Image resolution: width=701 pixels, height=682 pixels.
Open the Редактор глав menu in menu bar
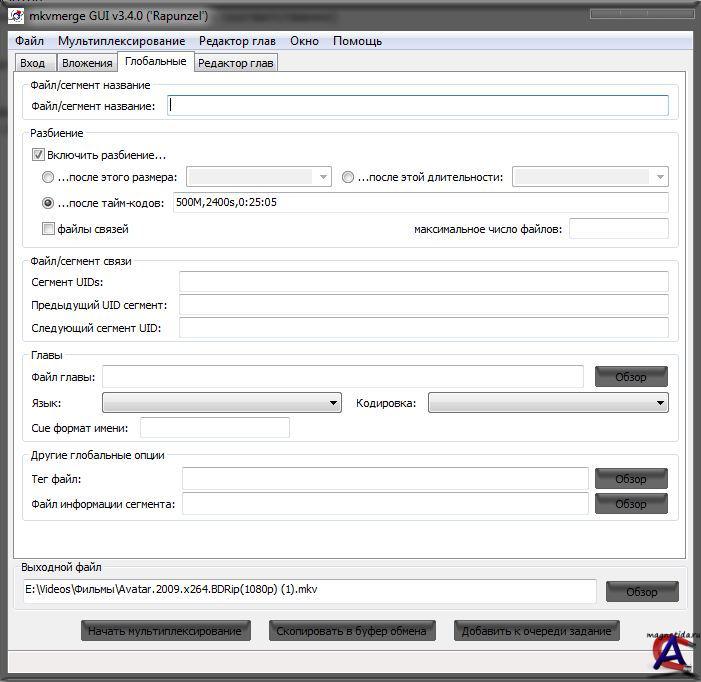[237, 41]
